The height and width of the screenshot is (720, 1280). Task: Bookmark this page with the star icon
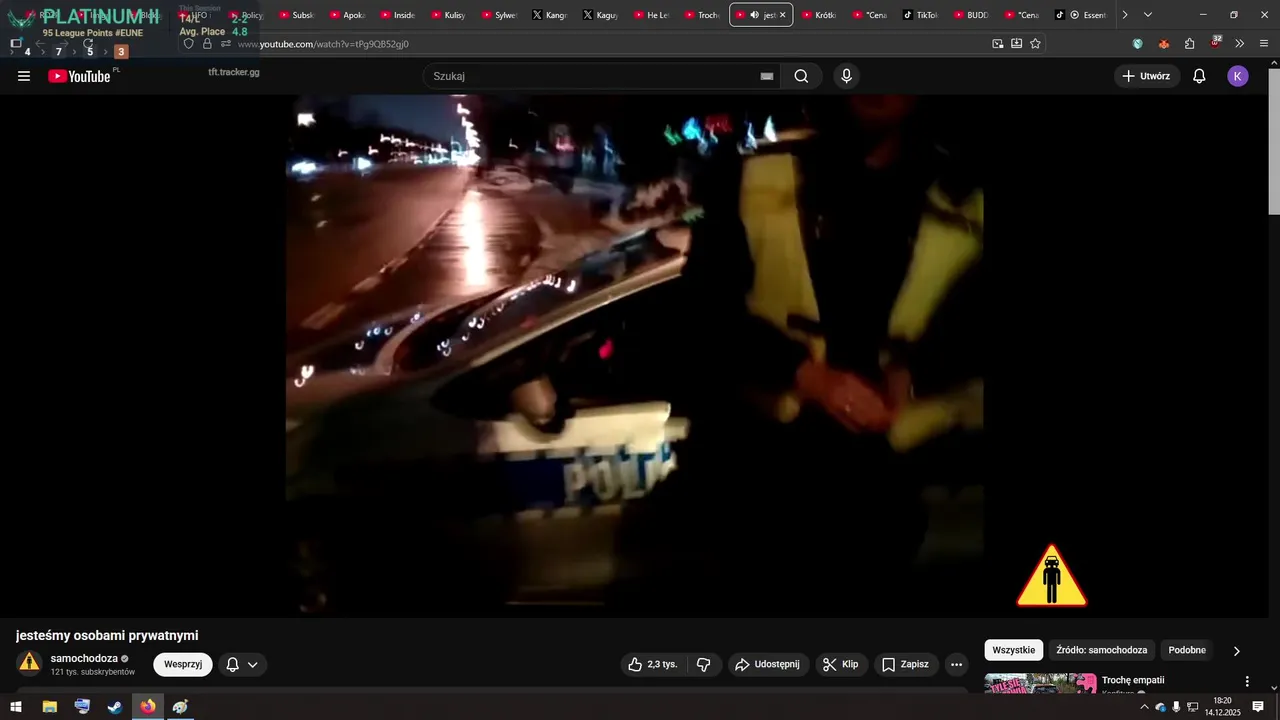point(1035,44)
